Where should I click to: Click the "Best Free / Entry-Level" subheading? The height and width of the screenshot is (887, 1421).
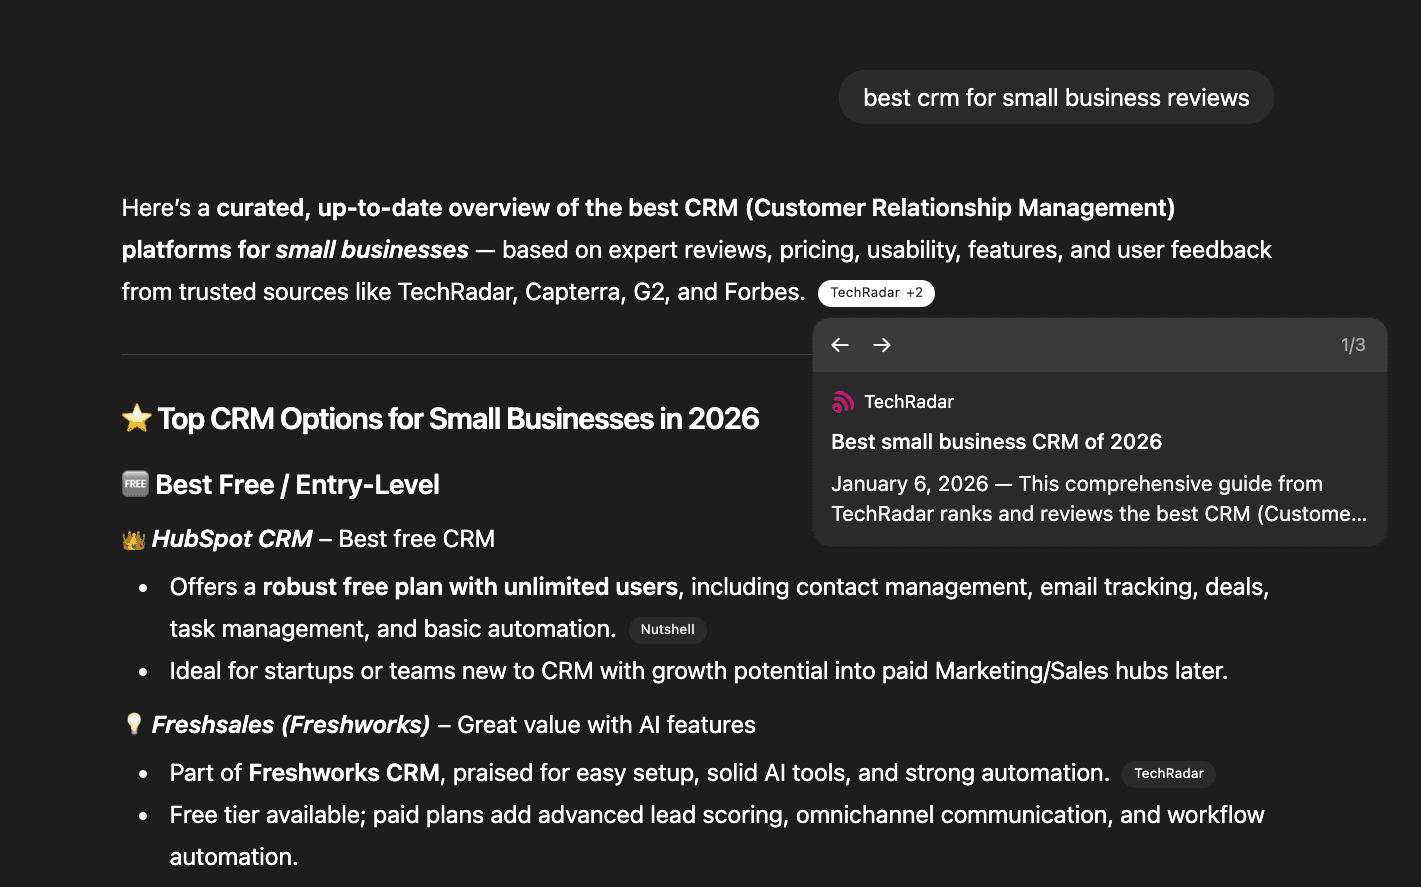tap(297, 485)
